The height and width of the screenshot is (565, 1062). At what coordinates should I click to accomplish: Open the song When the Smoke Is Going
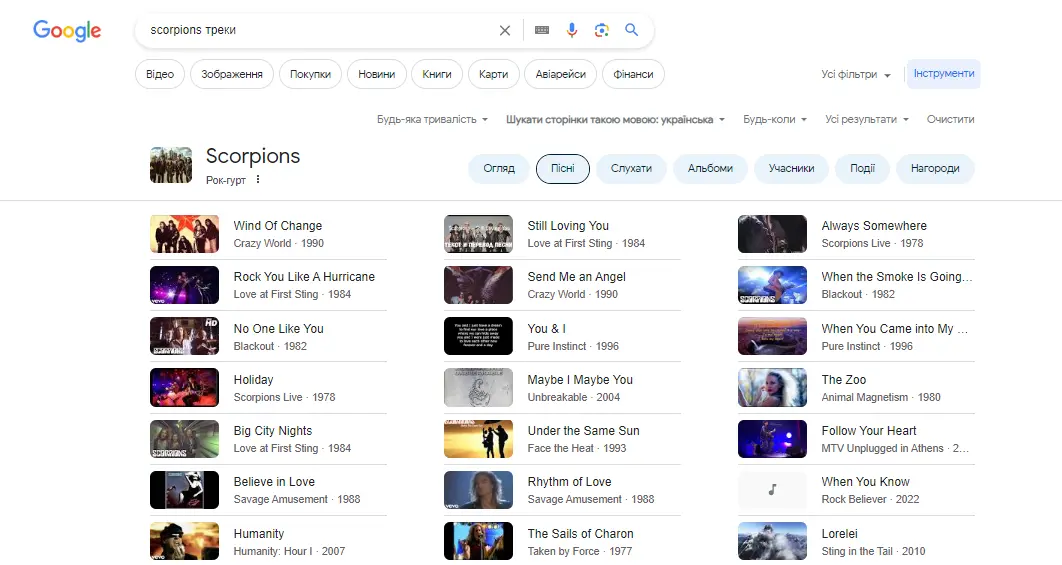(x=856, y=285)
